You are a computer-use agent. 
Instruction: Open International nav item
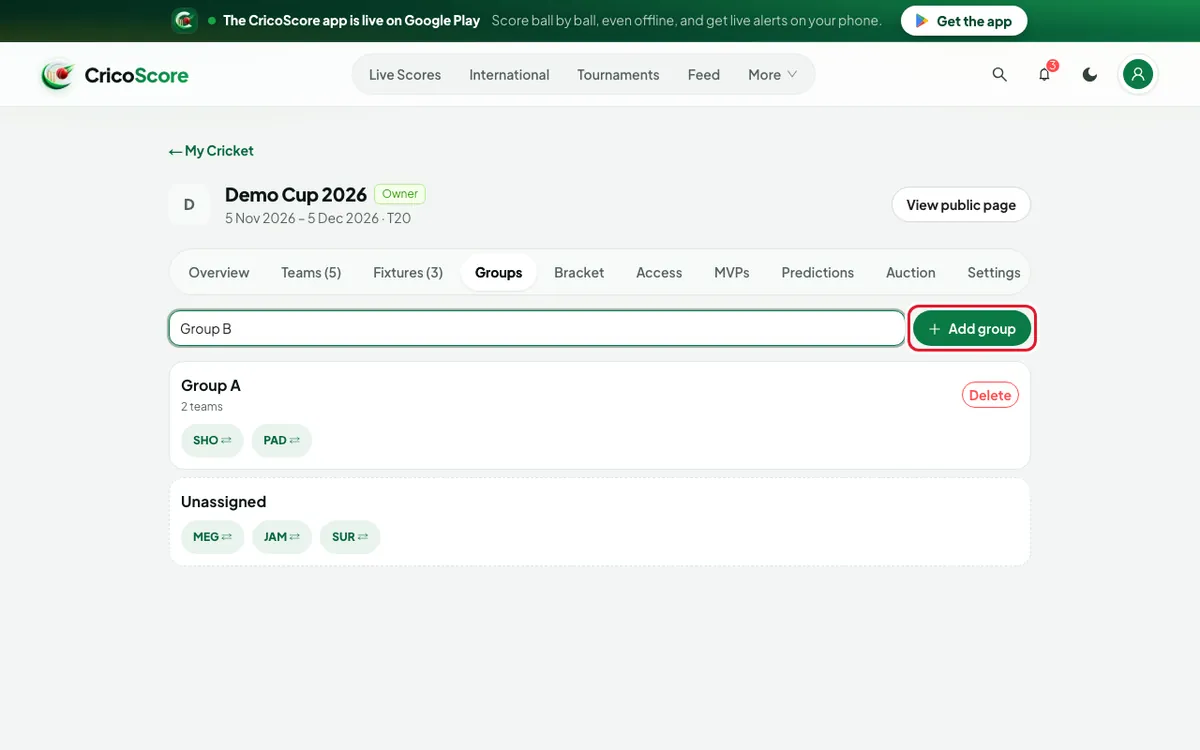tap(509, 75)
